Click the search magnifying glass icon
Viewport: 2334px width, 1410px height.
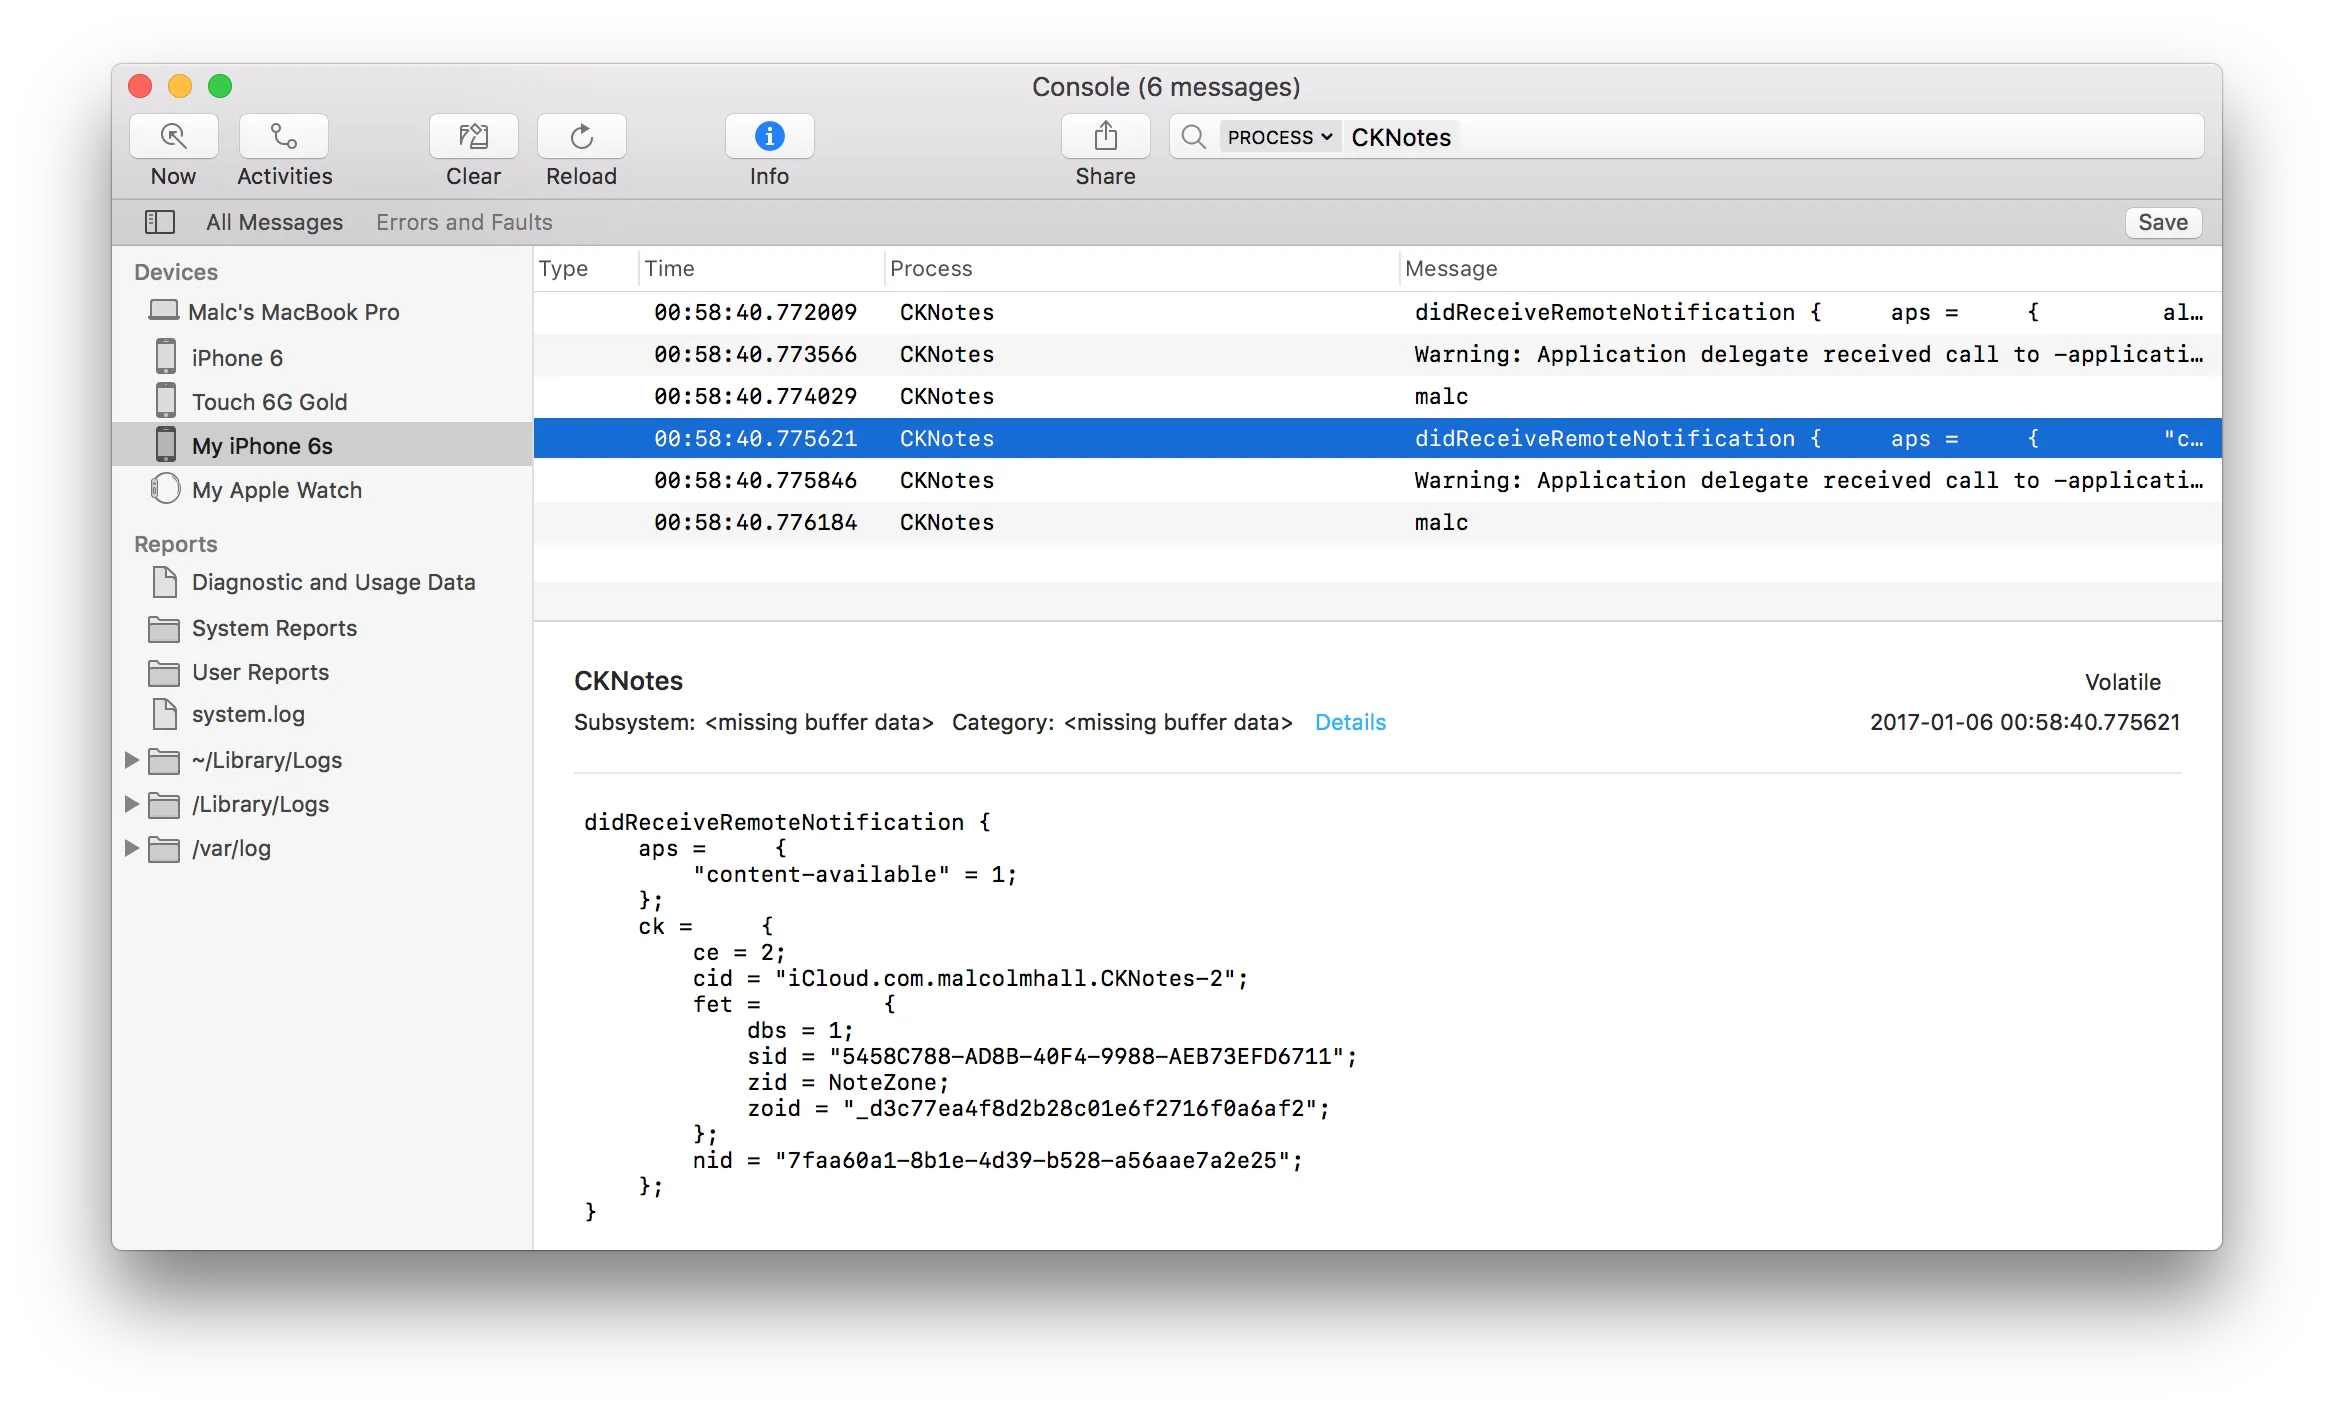[x=1193, y=137]
